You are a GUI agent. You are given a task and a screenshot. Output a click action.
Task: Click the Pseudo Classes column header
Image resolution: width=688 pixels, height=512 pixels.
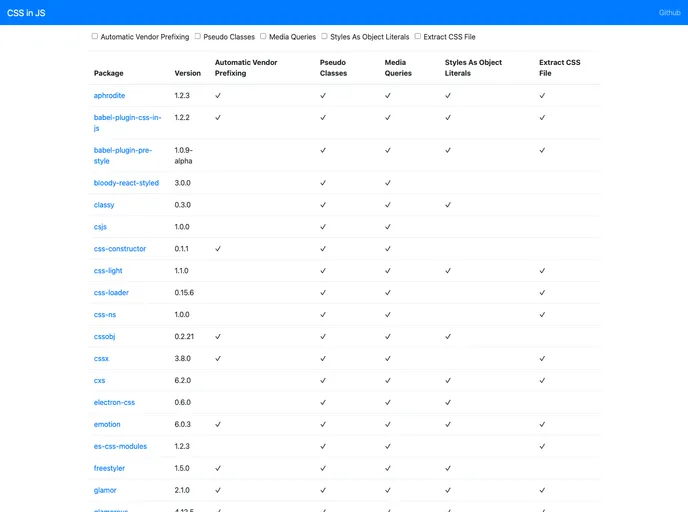(333, 68)
